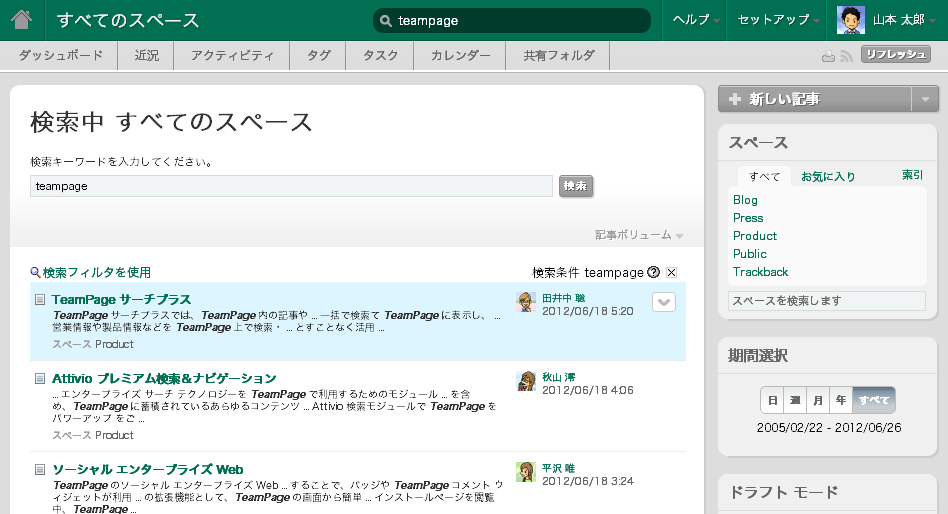This screenshot has width=948, height=514.
Task: Select the お気に入り tab in スペース panel
Action: (x=828, y=177)
